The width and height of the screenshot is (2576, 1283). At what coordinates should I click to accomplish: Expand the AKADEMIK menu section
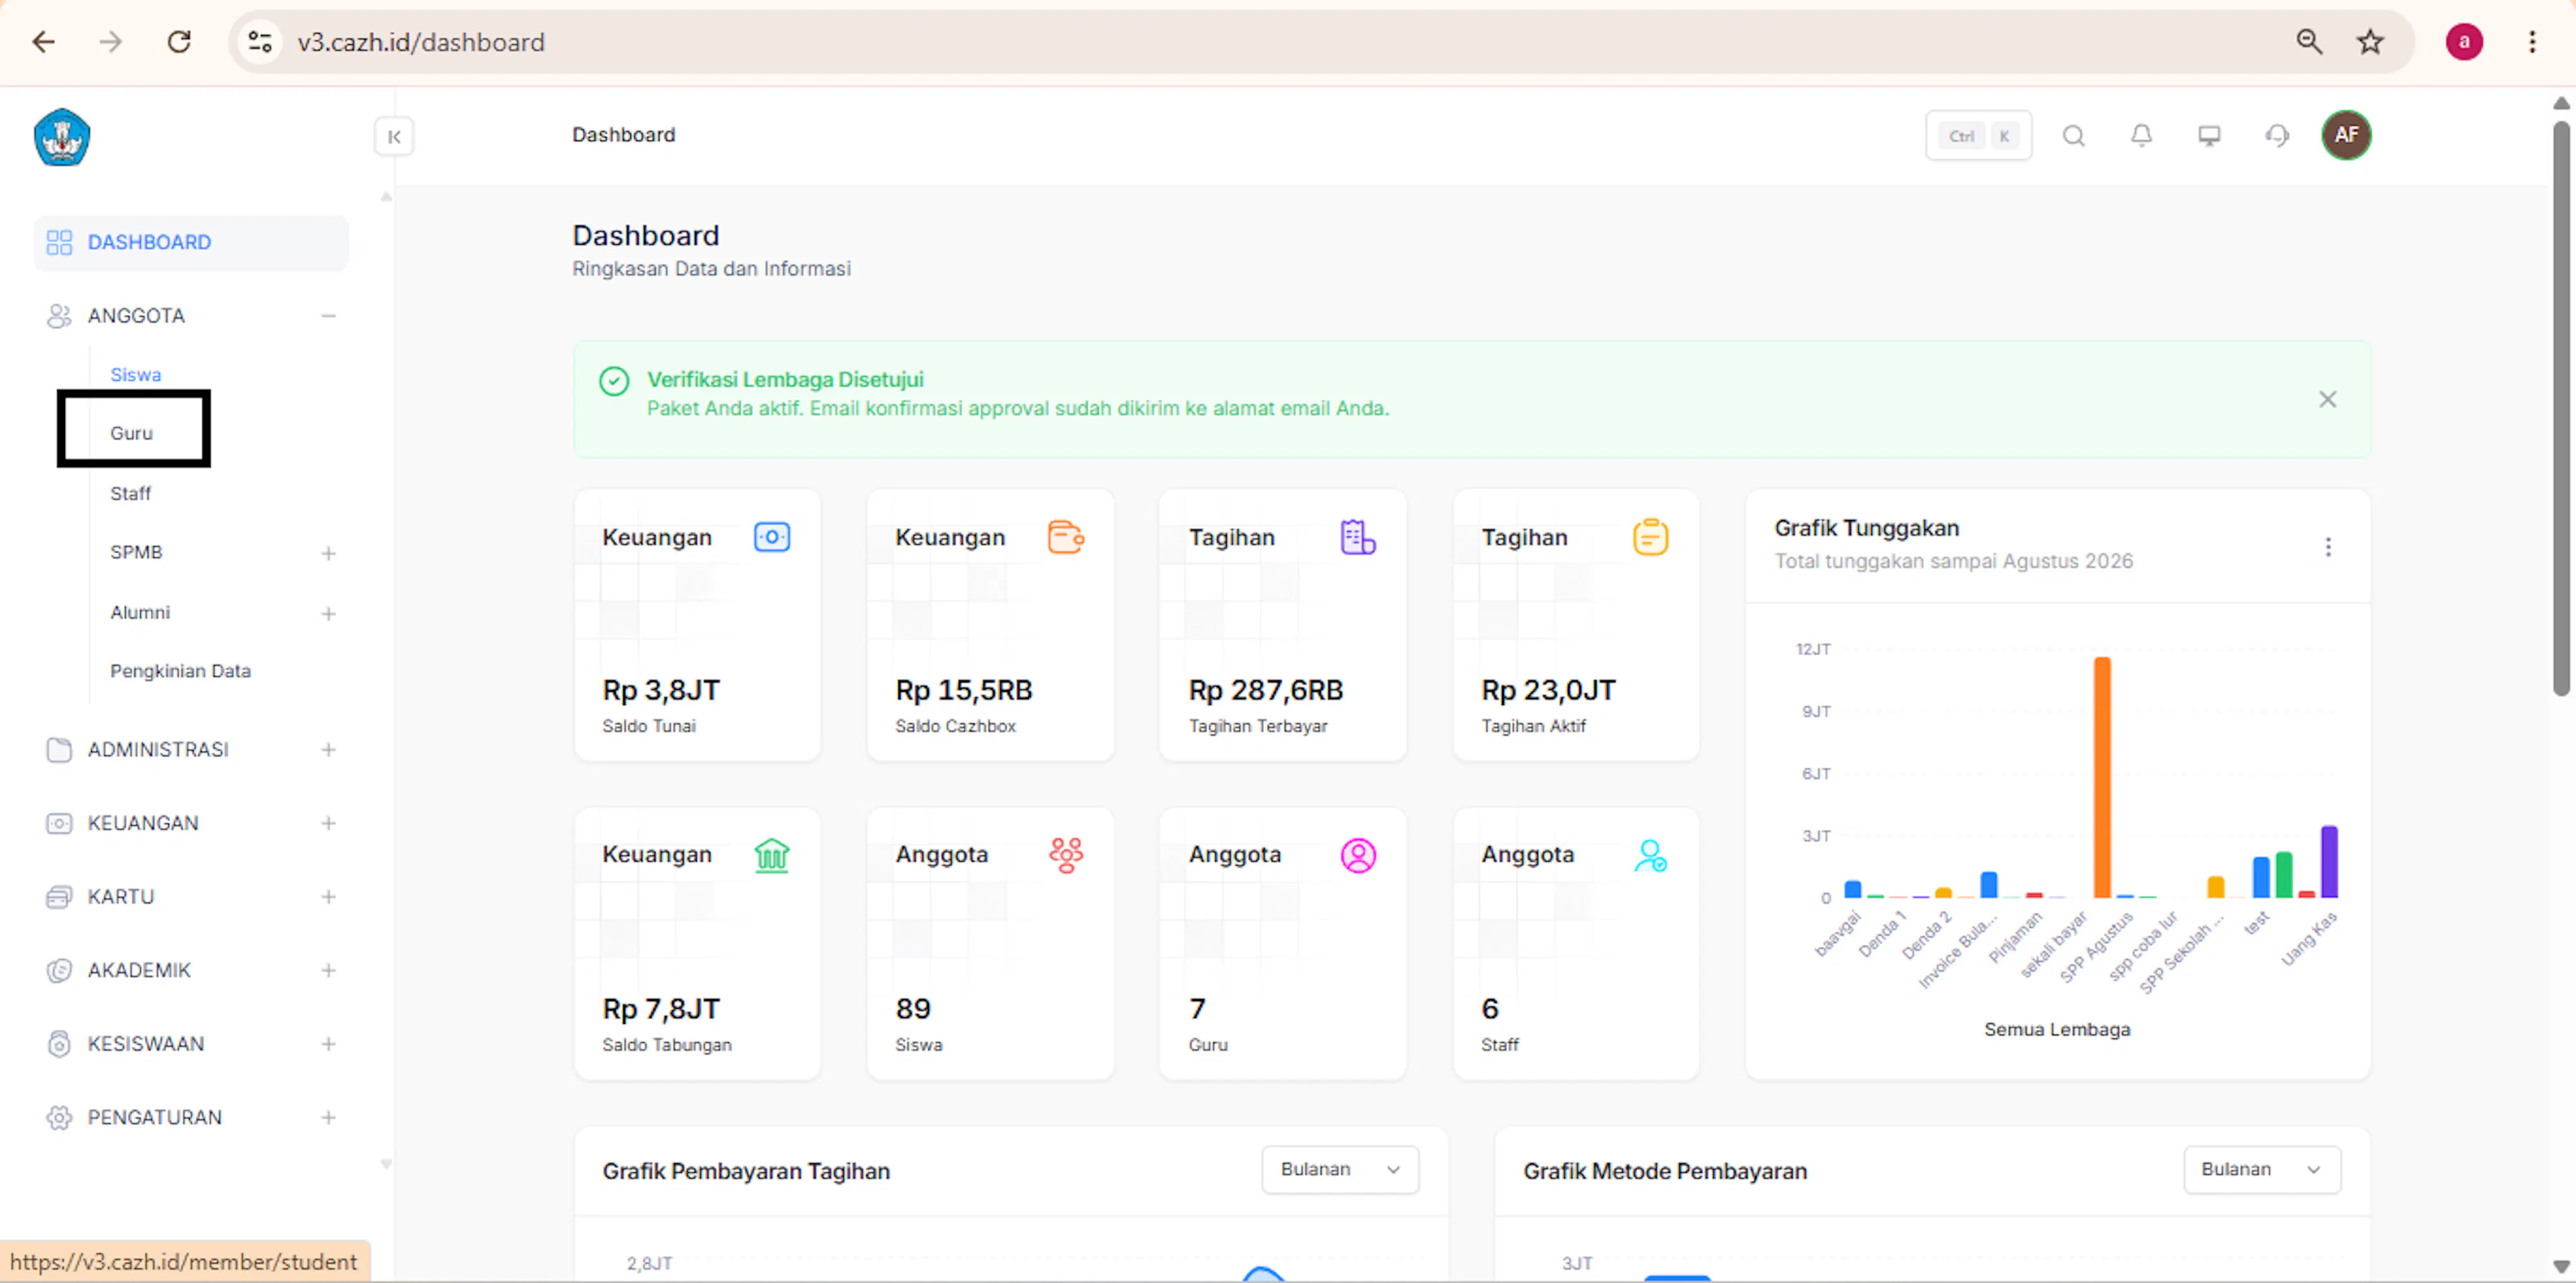[328, 970]
